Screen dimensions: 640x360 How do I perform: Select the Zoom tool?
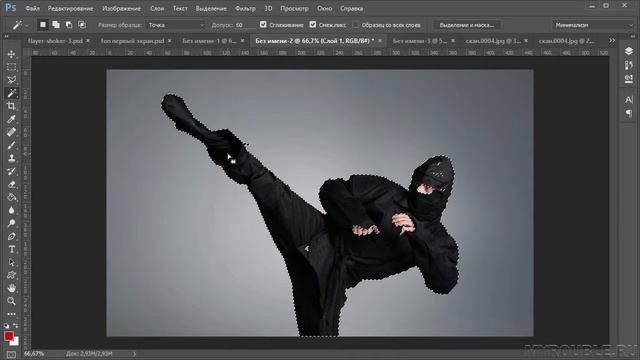[11, 301]
